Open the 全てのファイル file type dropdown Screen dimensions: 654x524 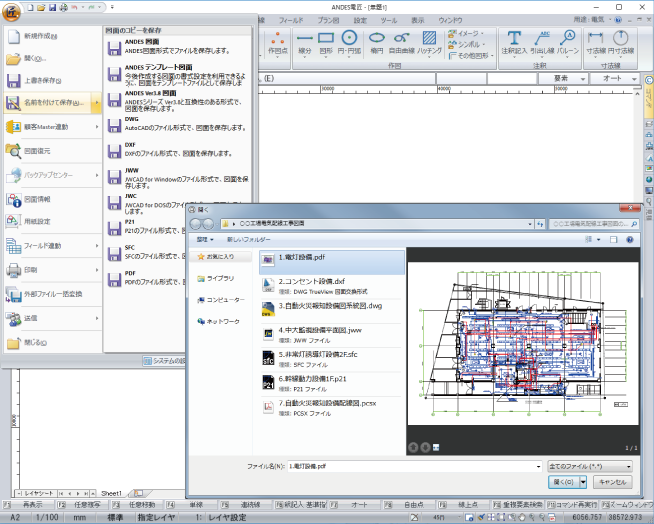tap(590, 466)
